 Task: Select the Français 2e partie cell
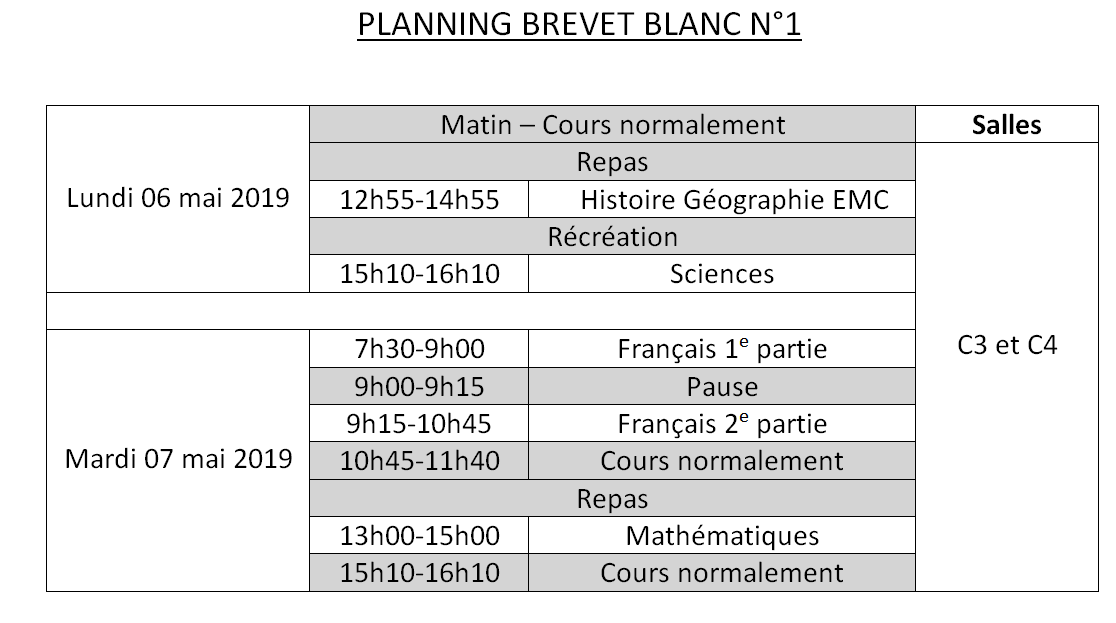pos(721,424)
